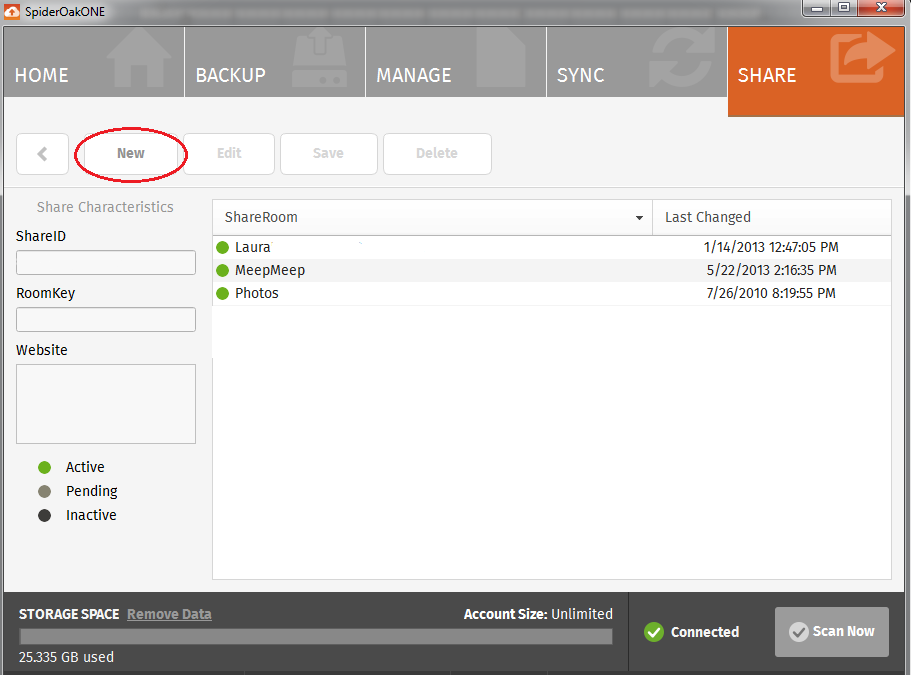Click the Last Changed column header
Image resolution: width=911 pixels, height=675 pixels.
pos(772,217)
